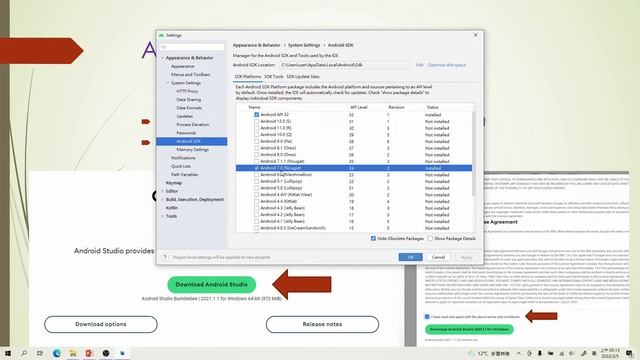Launch Microsoft Edge from the taskbar

(x=57, y=353)
